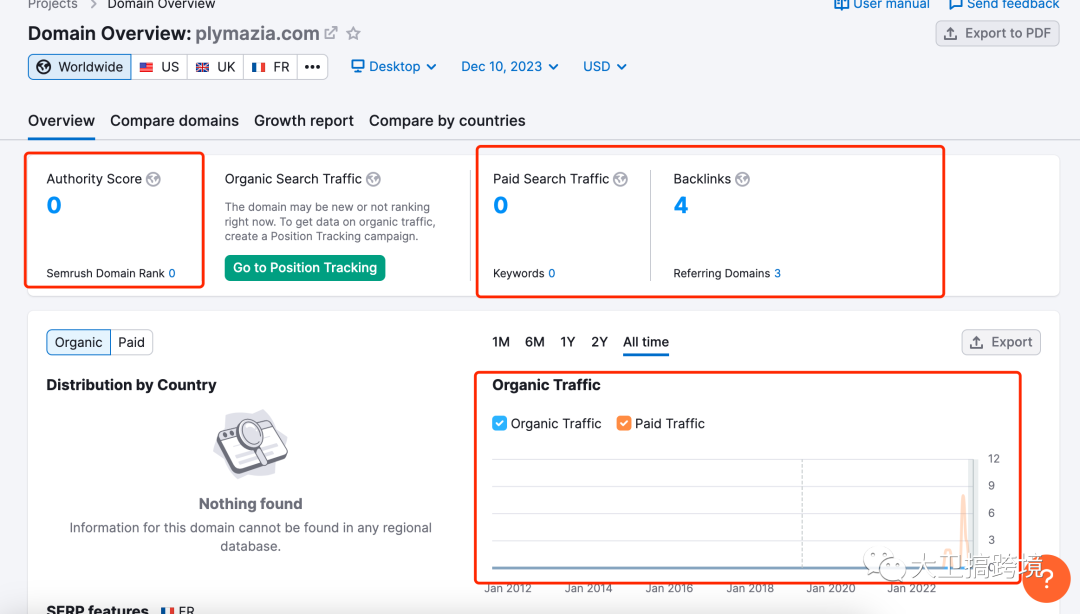Screen dimensions: 1080x614
Task: Open the orange help chat bubble
Action: (x=1046, y=578)
